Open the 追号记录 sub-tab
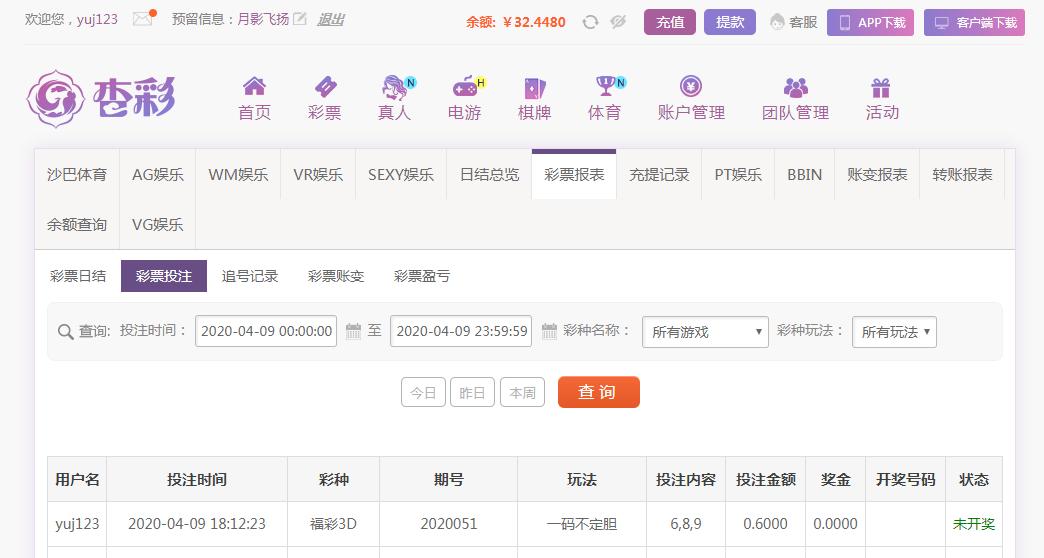The image size is (1044, 558). click(250, 276)
